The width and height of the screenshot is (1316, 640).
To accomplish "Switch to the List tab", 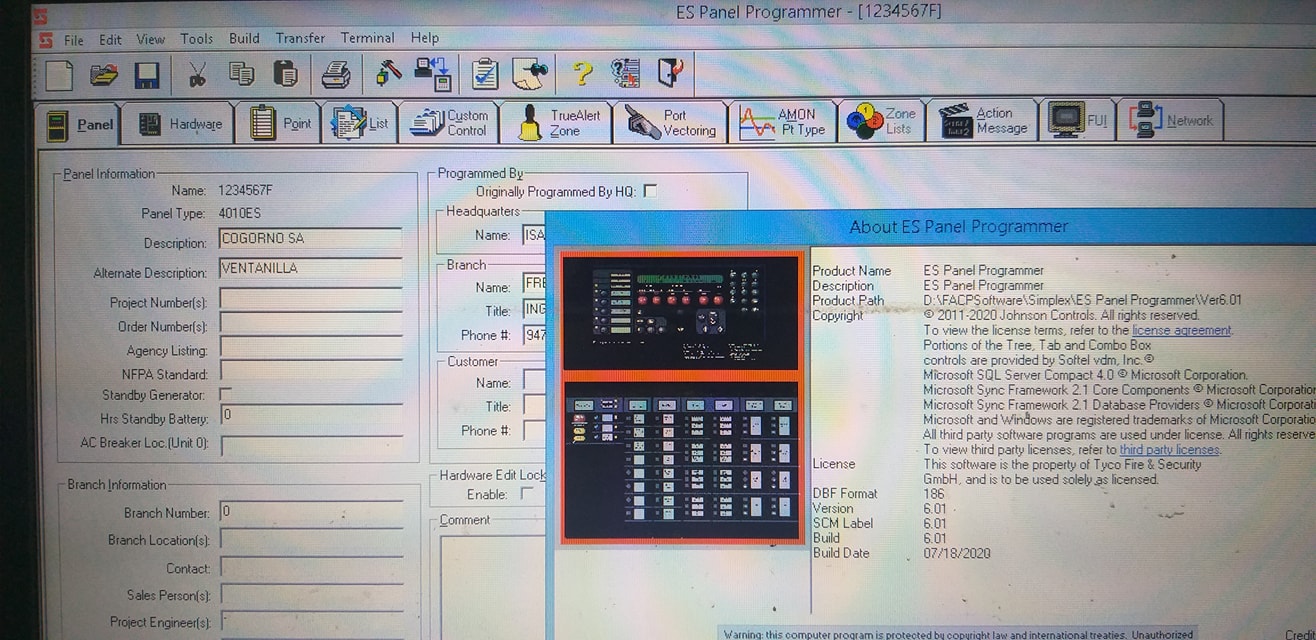I will [359, 123].
